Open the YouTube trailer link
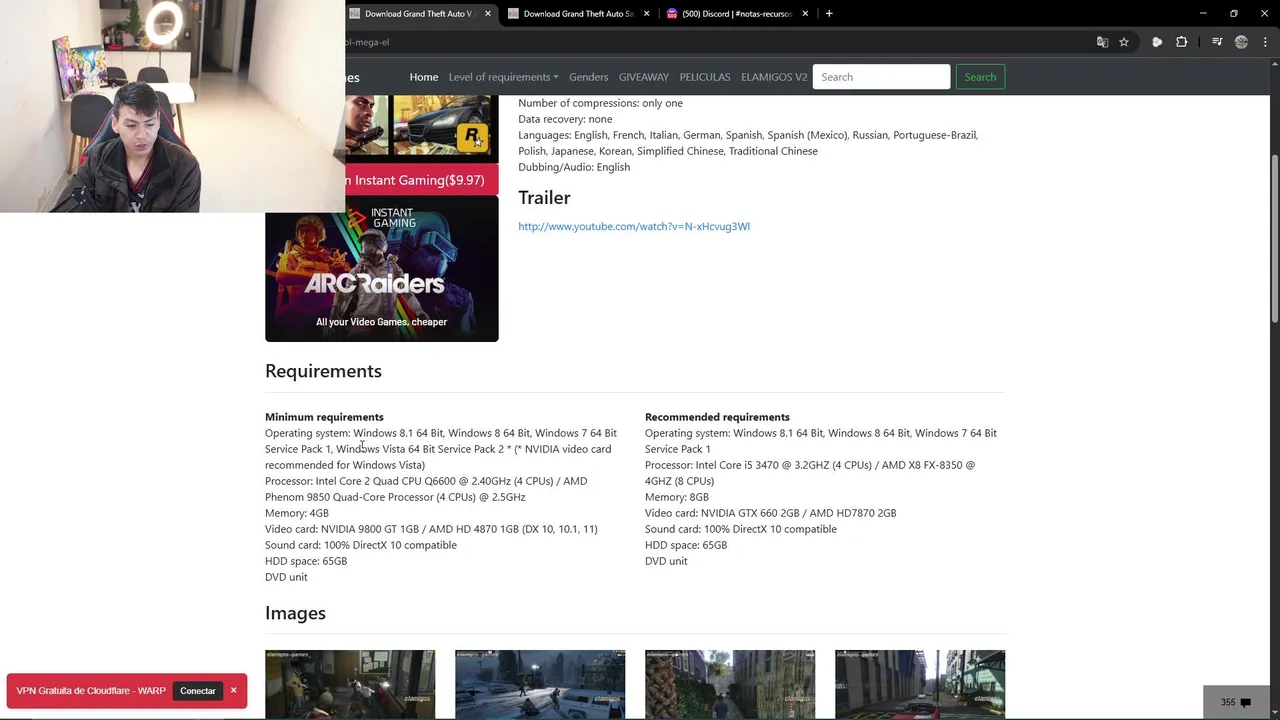The image size is (1280, 720). coord(634,226)
